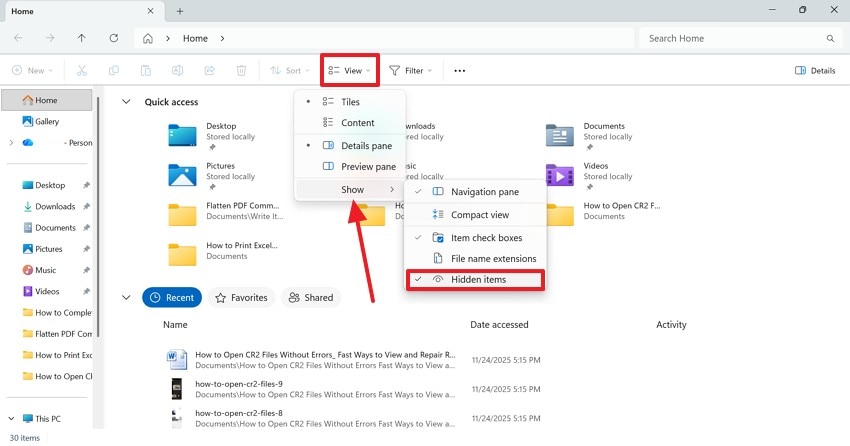Switch to the Recent tab
850x446 pixels.
(x=172, y=298)
